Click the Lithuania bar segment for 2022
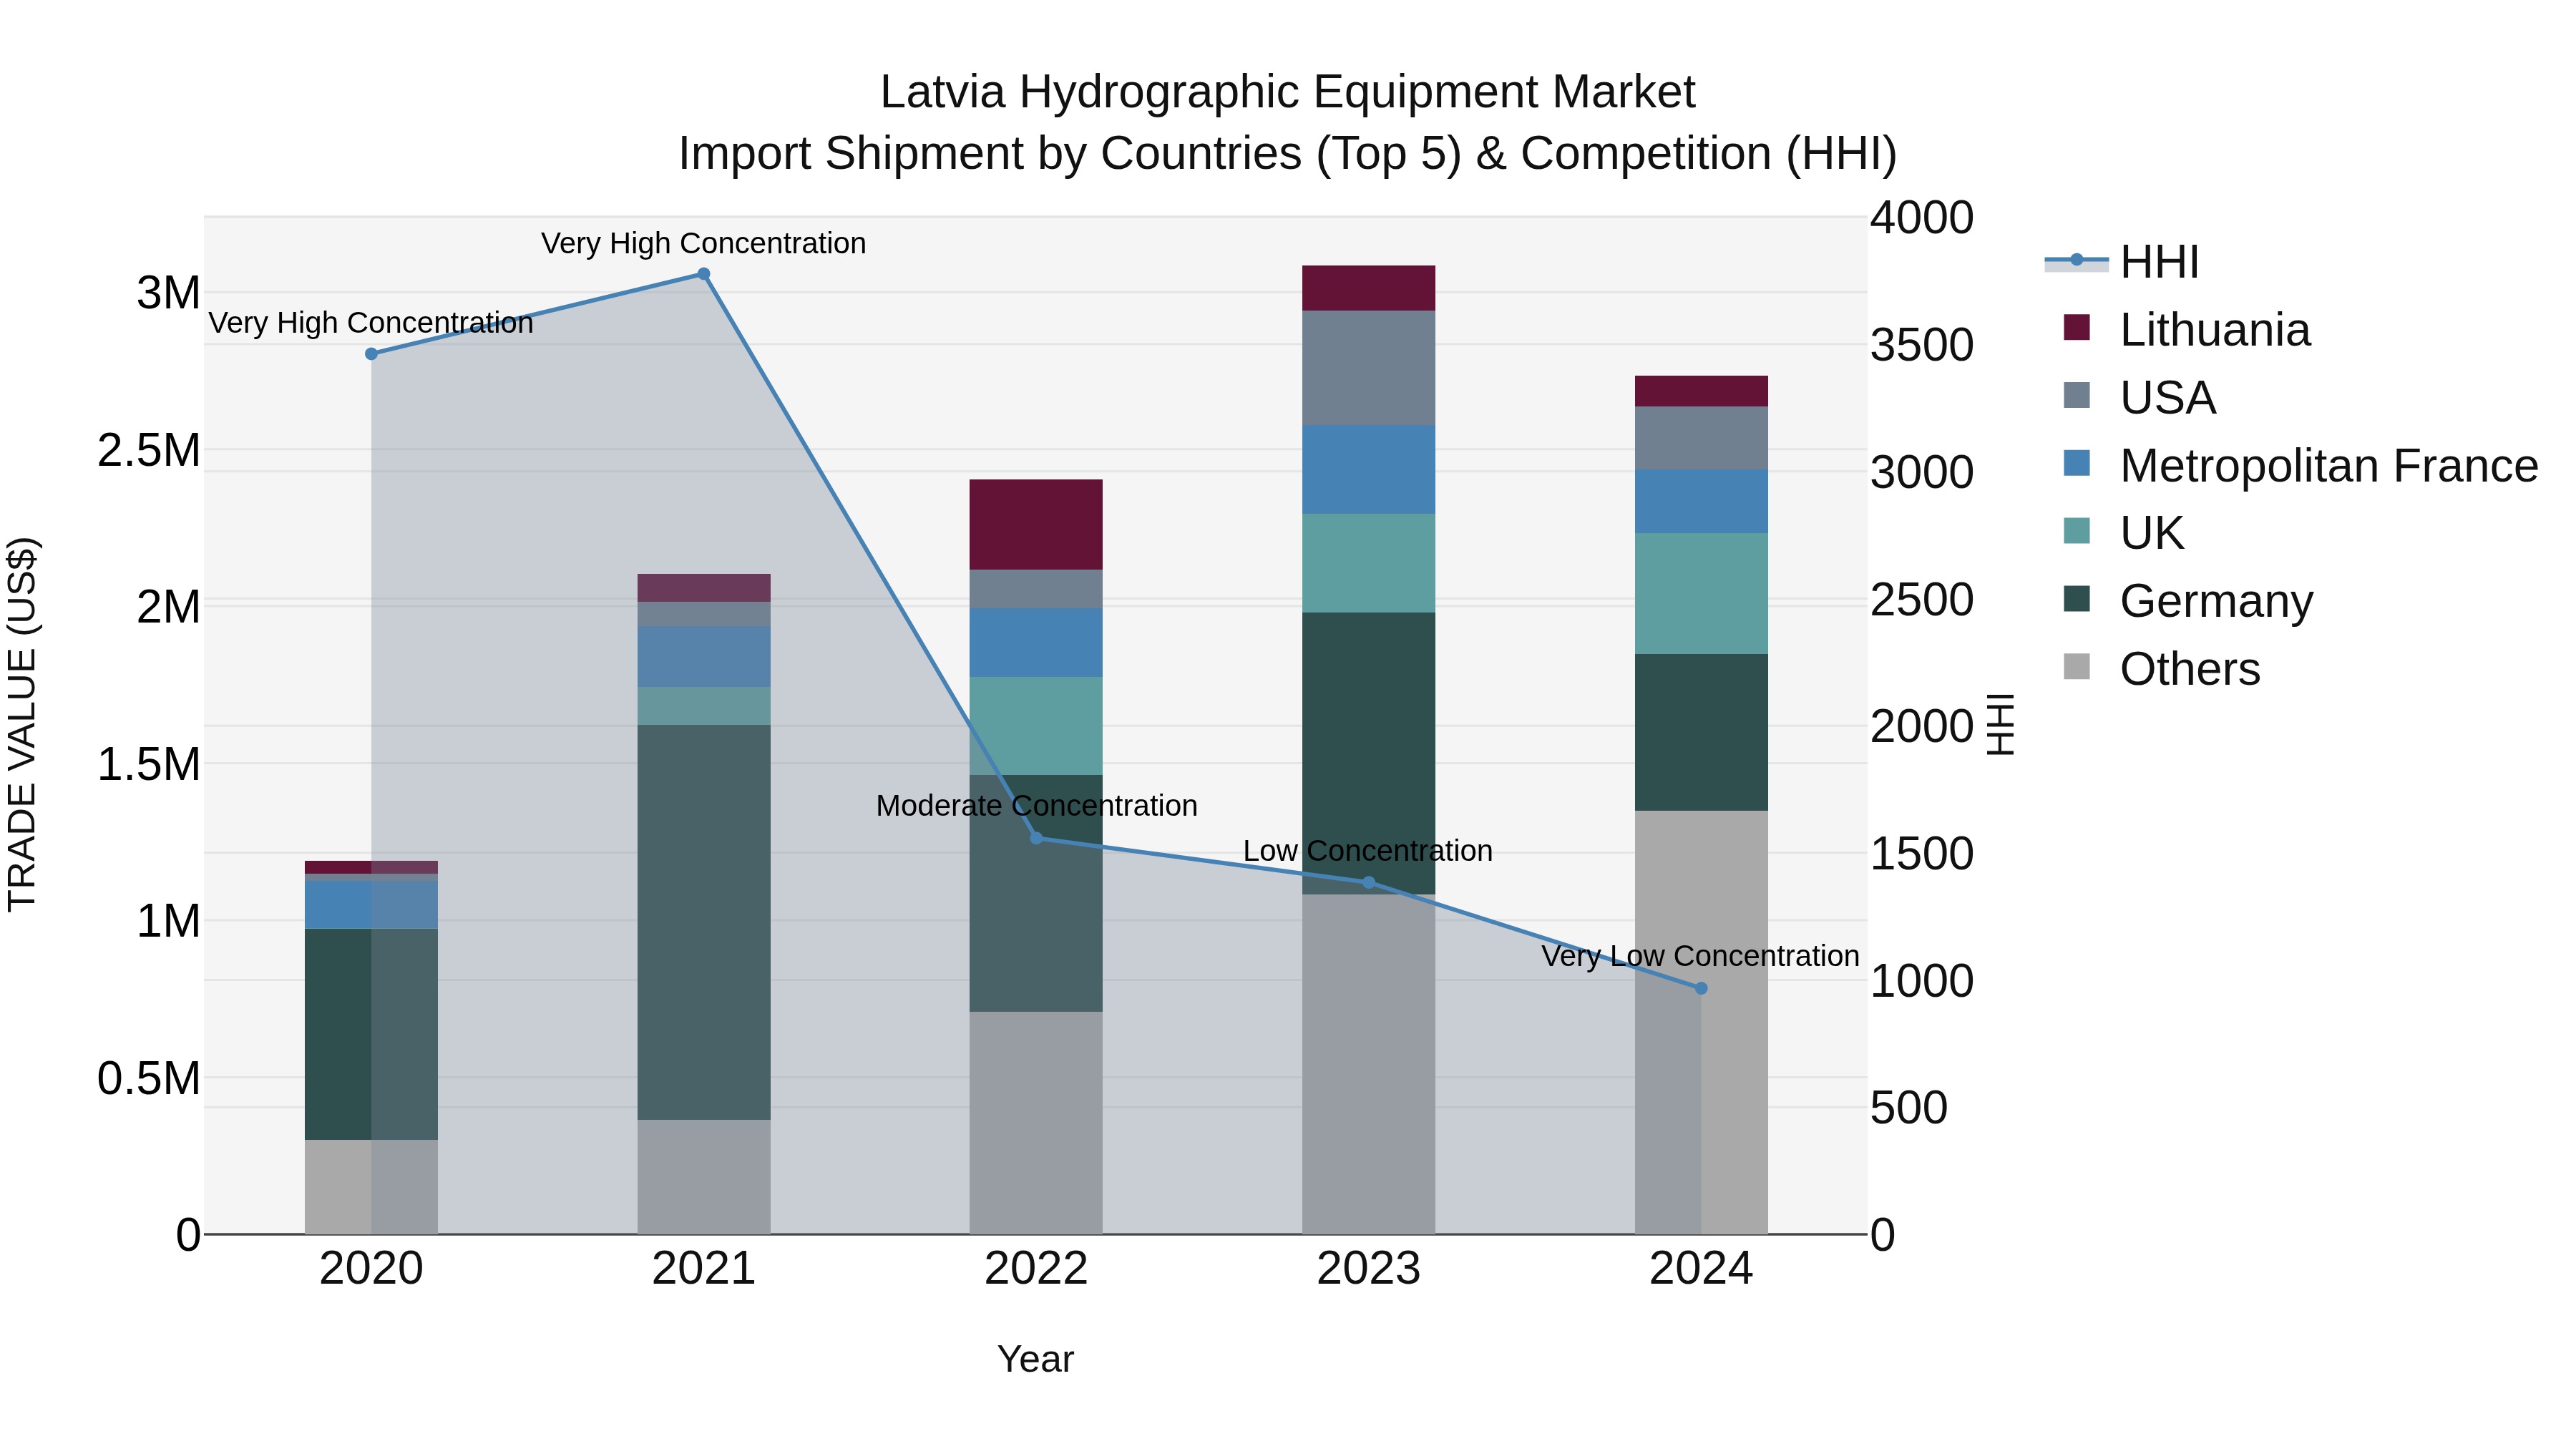Screen dimensions: 2576x1449 [x=1036, y=525]
